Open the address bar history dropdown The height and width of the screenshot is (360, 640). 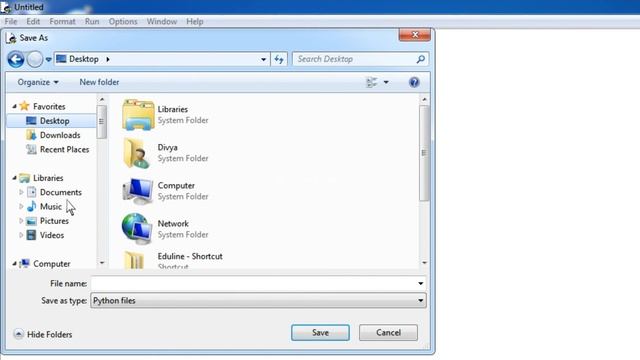(x=263, y=60)
